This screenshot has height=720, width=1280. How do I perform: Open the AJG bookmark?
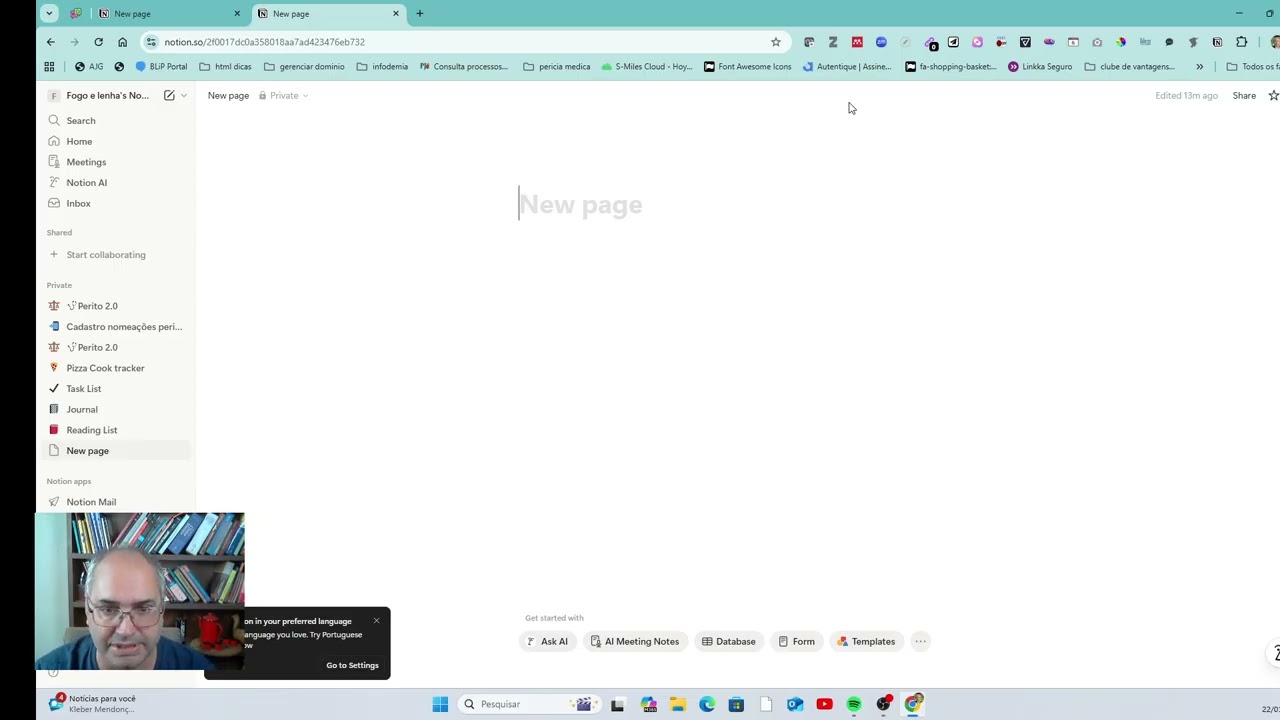tap(89, 67)
